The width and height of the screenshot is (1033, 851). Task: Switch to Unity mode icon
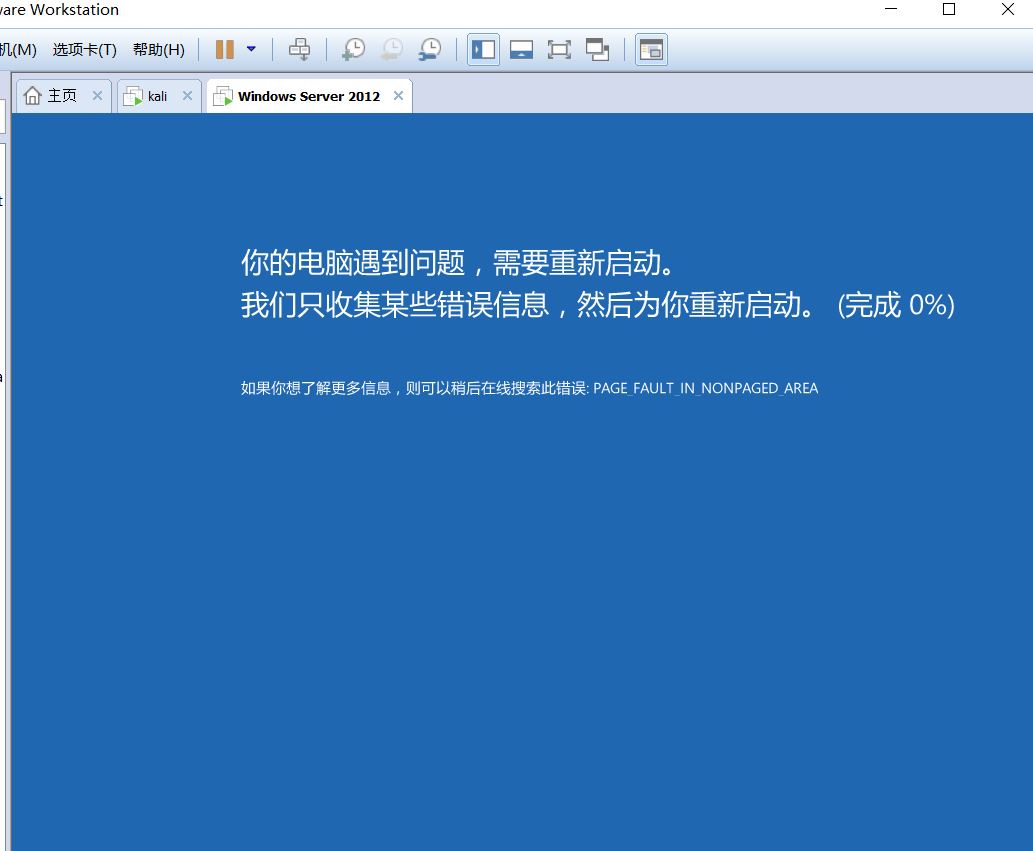[x=598, y=49]
